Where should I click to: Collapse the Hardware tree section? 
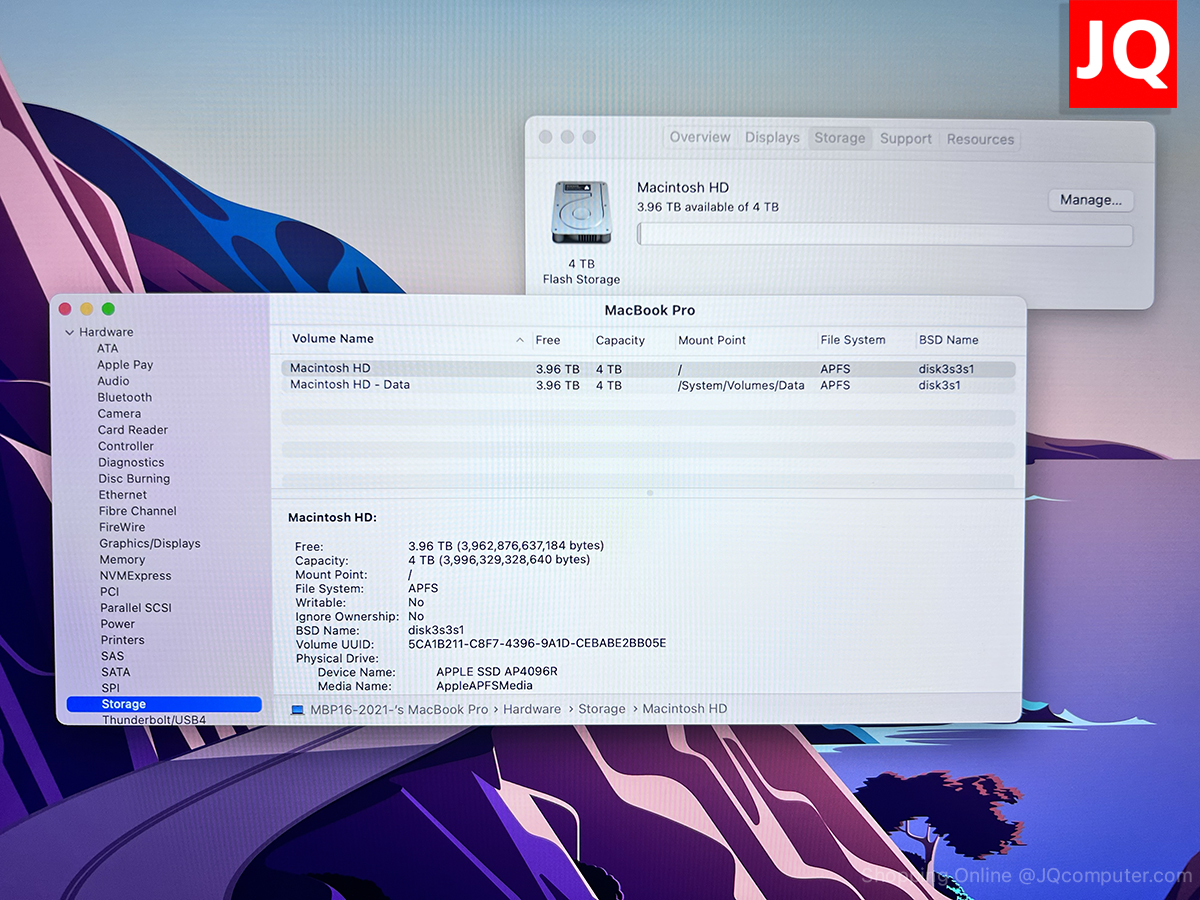[x=69, y=332]
